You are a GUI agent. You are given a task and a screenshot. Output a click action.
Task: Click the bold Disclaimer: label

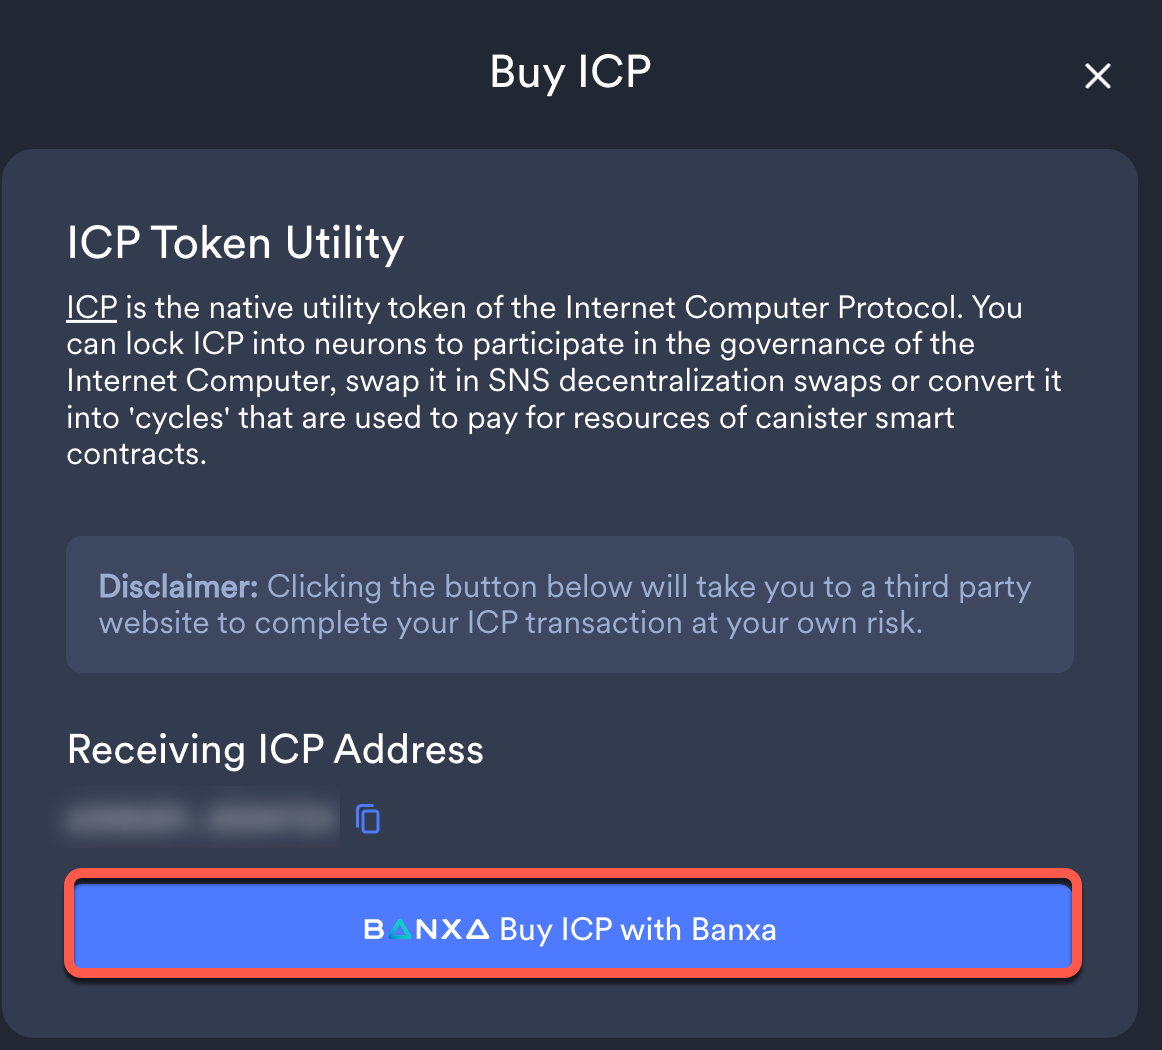178,586
